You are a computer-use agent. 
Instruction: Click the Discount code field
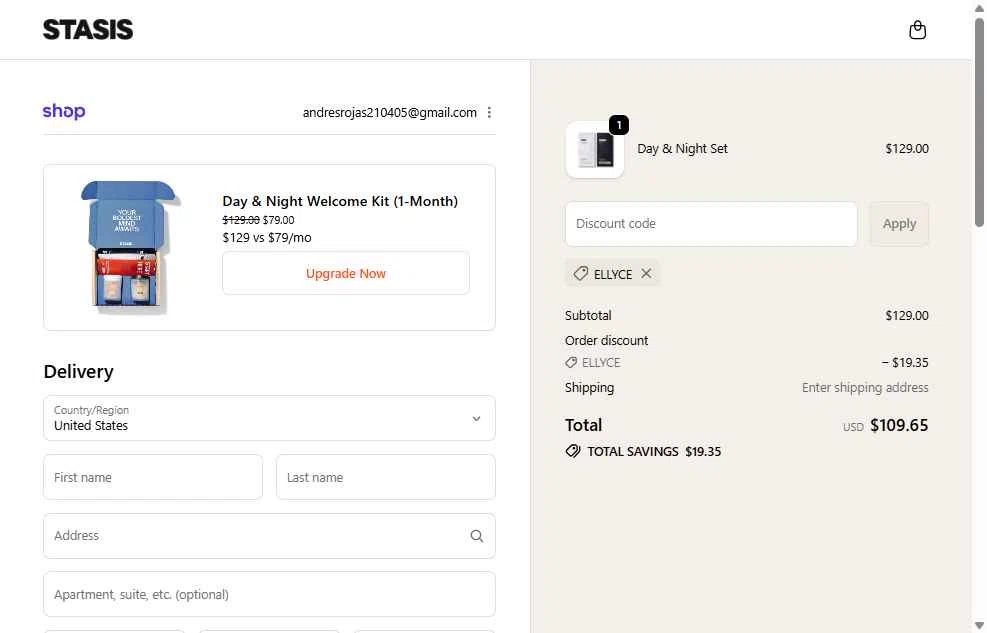coord(711,223)
